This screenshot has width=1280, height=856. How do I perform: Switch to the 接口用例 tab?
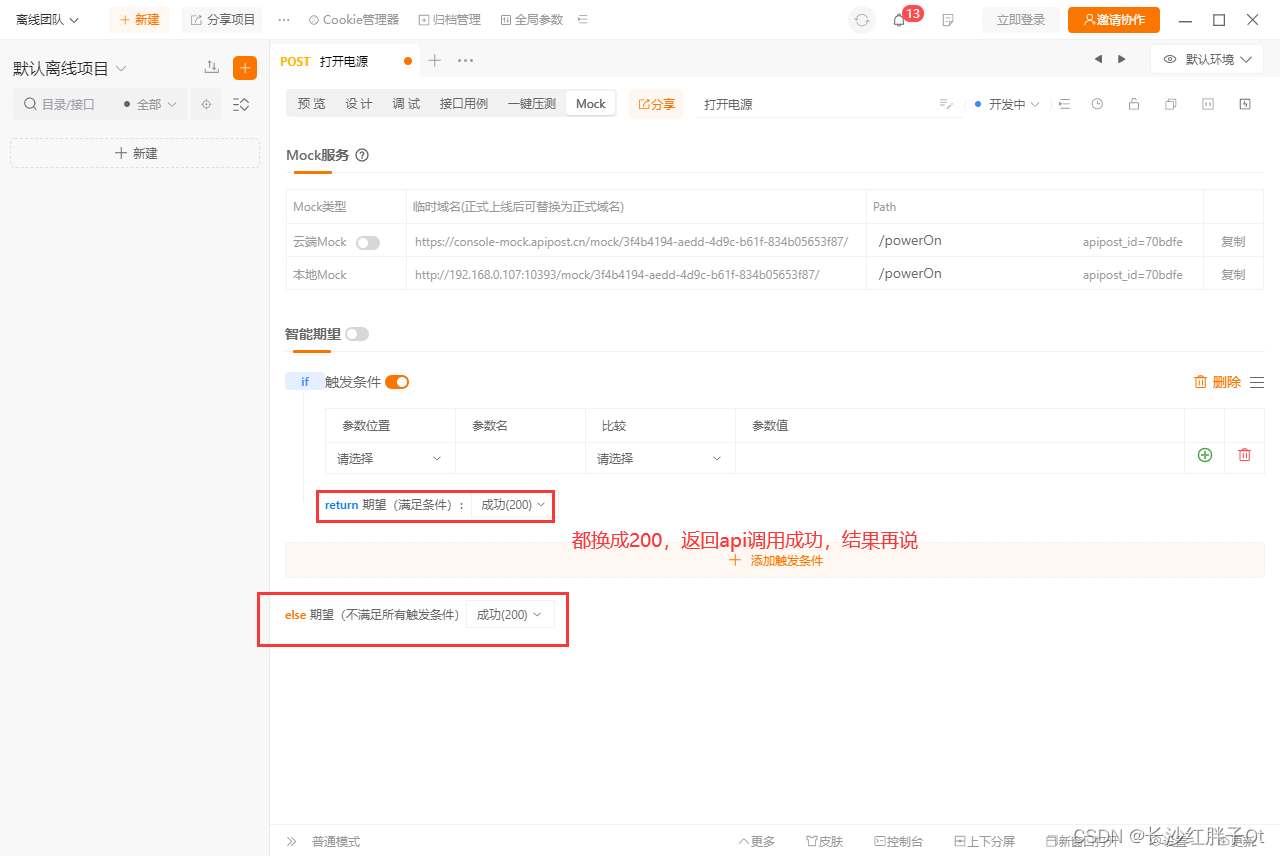(464, 104)
